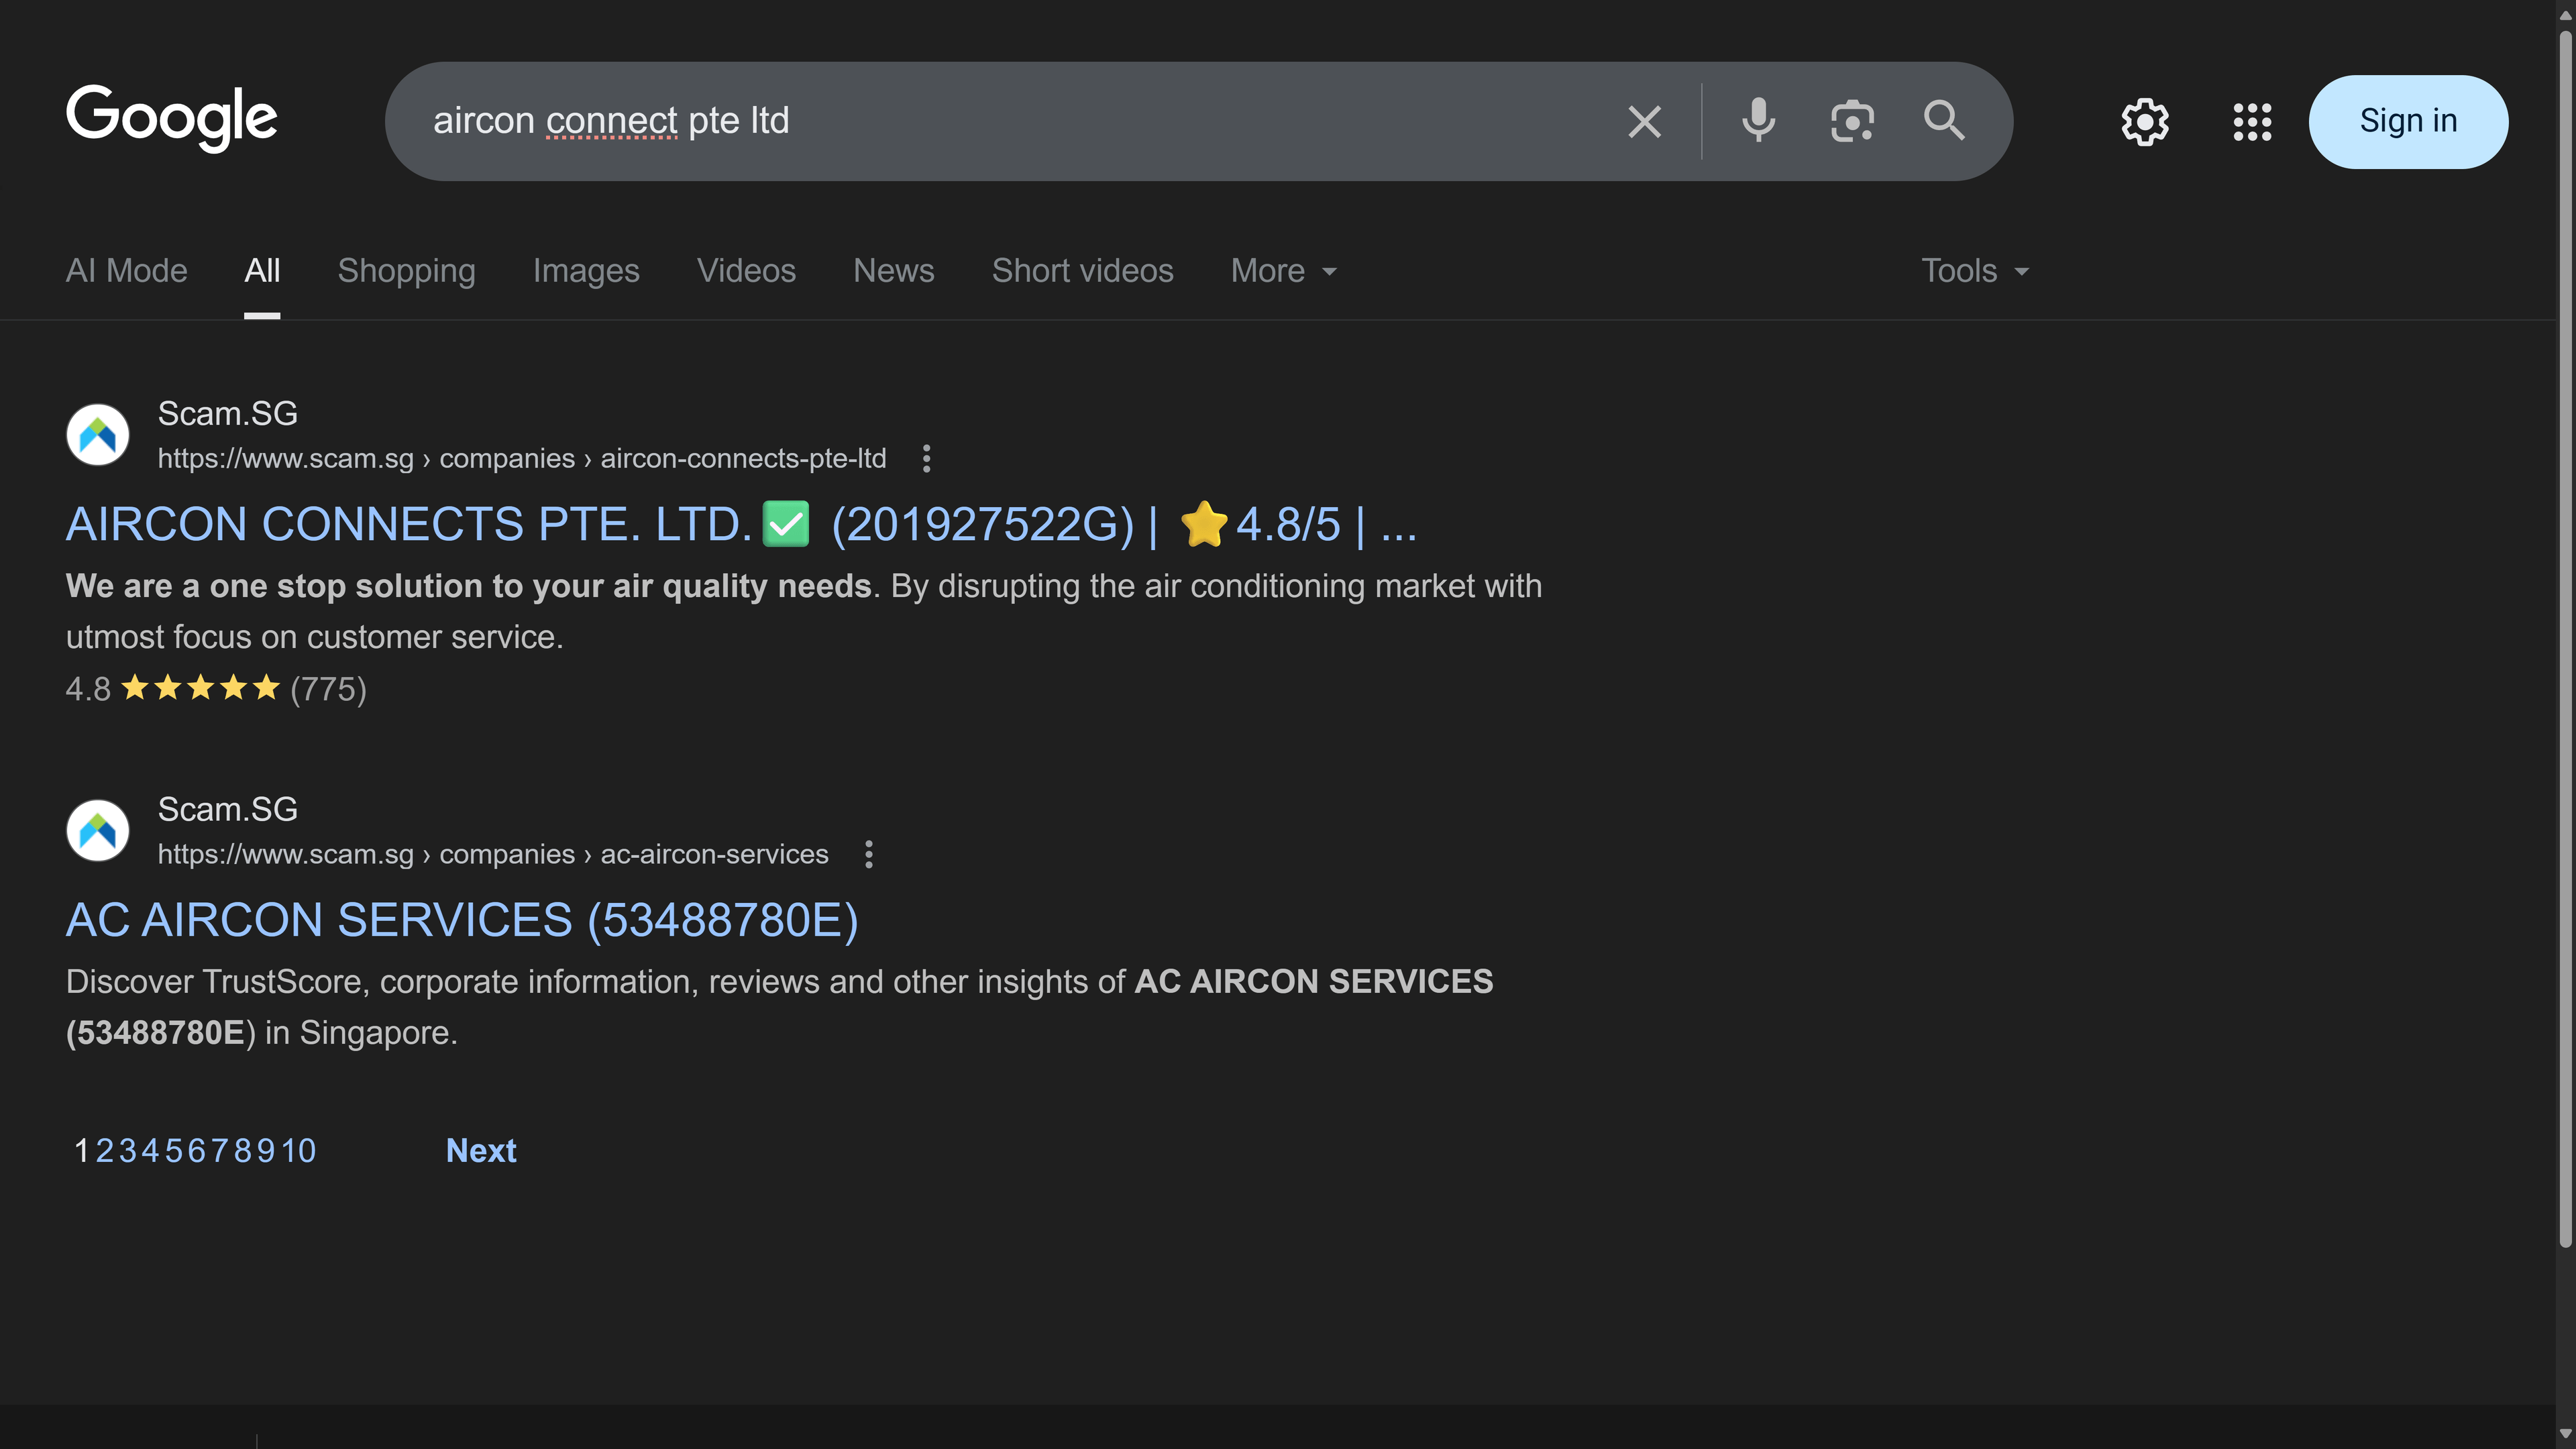Screen dimensions: 2576x1449
Task: Switch to Short videos tab
Action: pos(1082,271)
